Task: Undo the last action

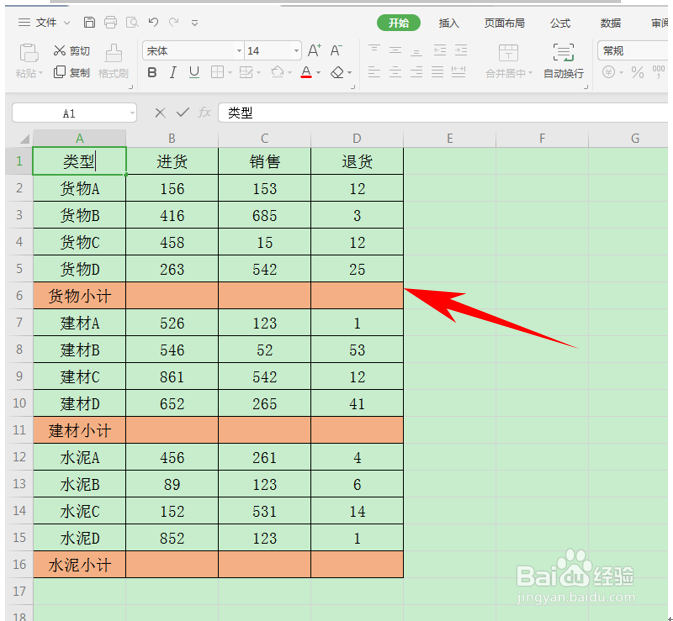Action: (153, 22)
